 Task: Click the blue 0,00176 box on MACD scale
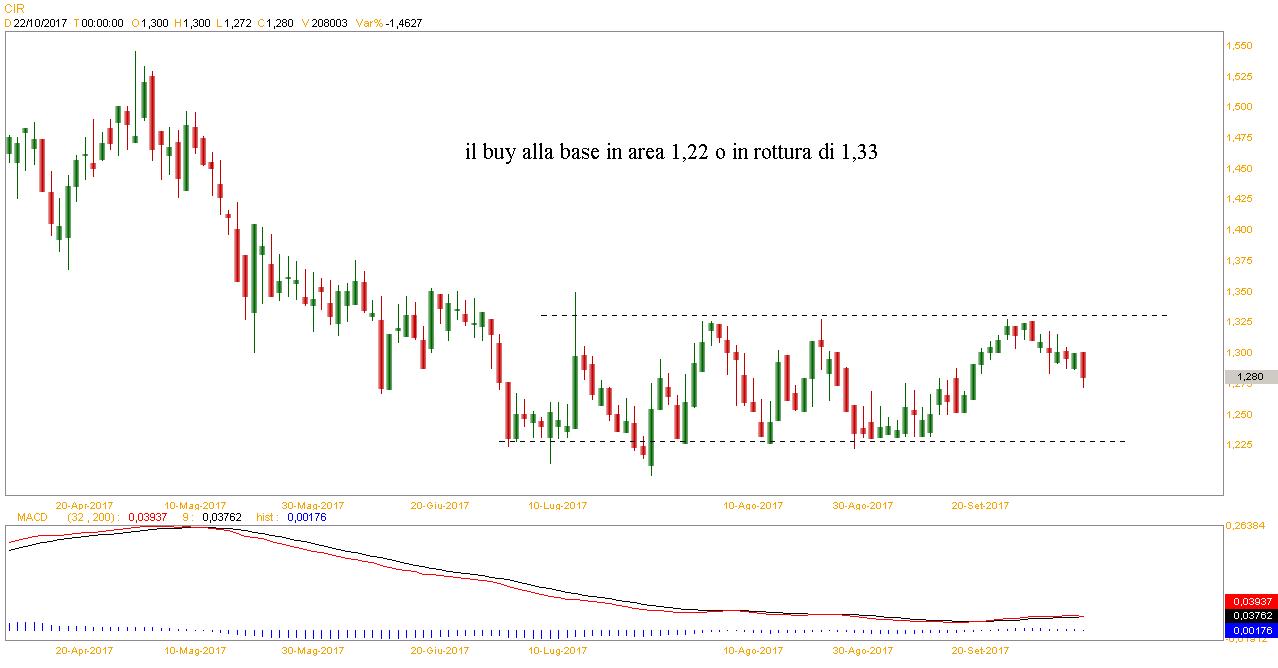point(1250,631)
